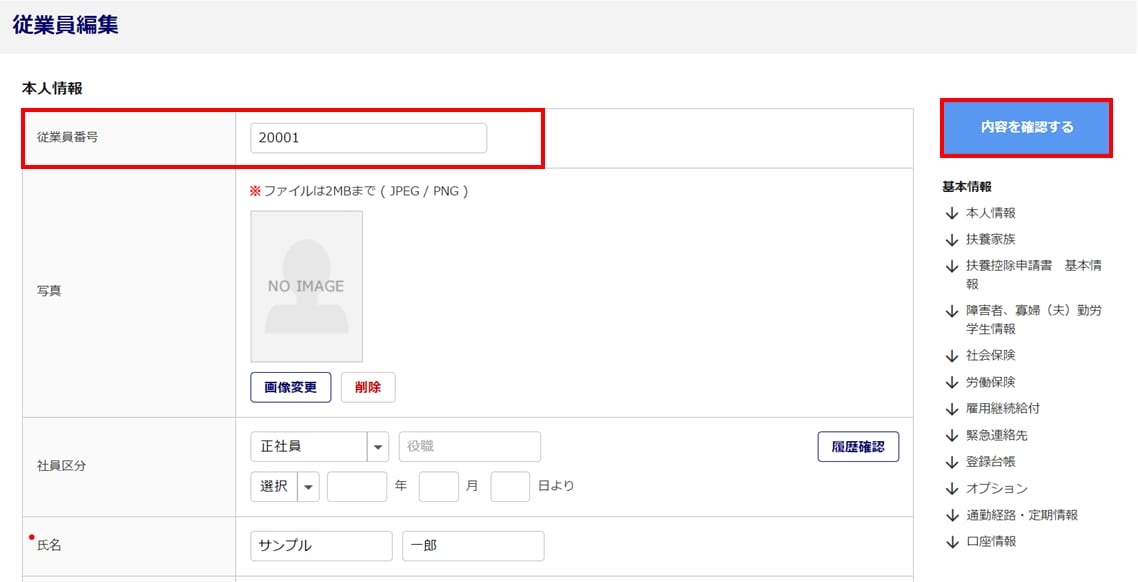
Task: Click the 役職 text field
Action: pos(469,447)
